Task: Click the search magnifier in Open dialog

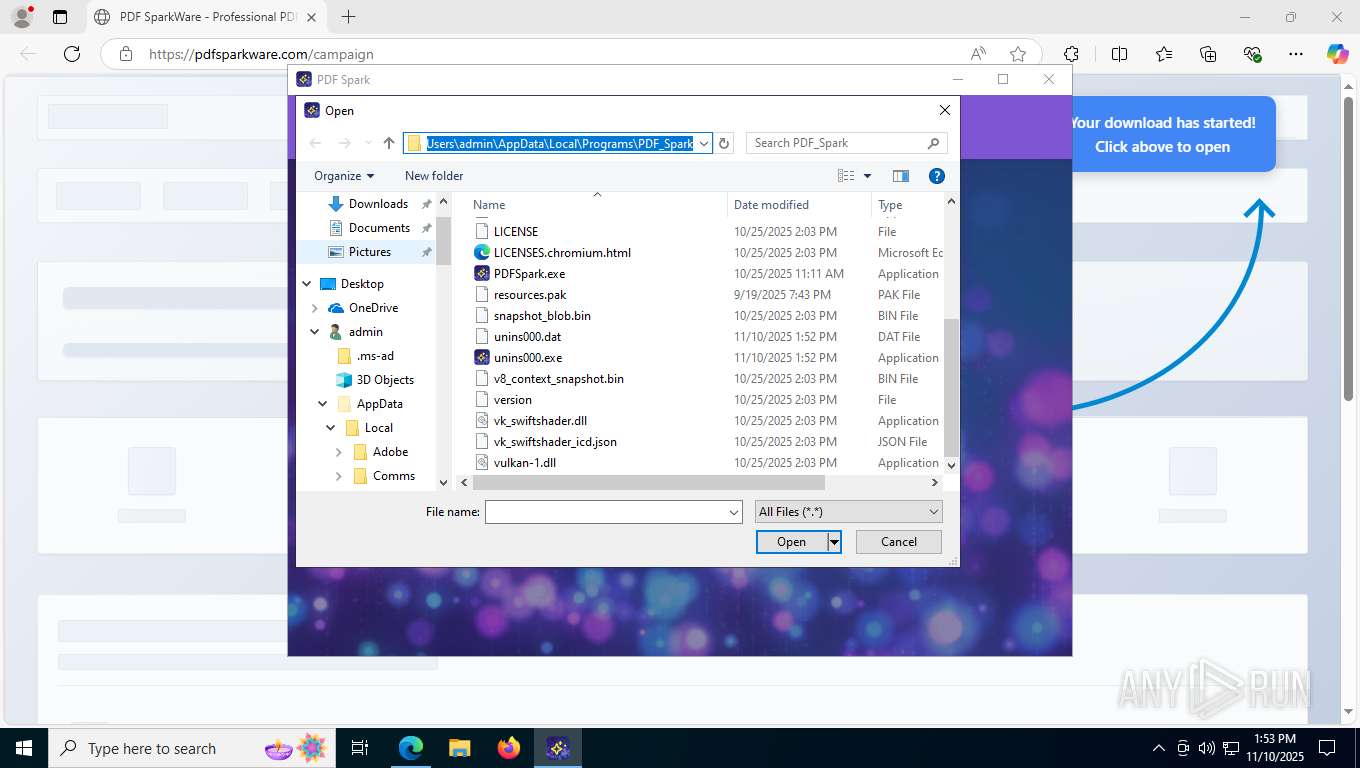Action: [x=933, y=143]
